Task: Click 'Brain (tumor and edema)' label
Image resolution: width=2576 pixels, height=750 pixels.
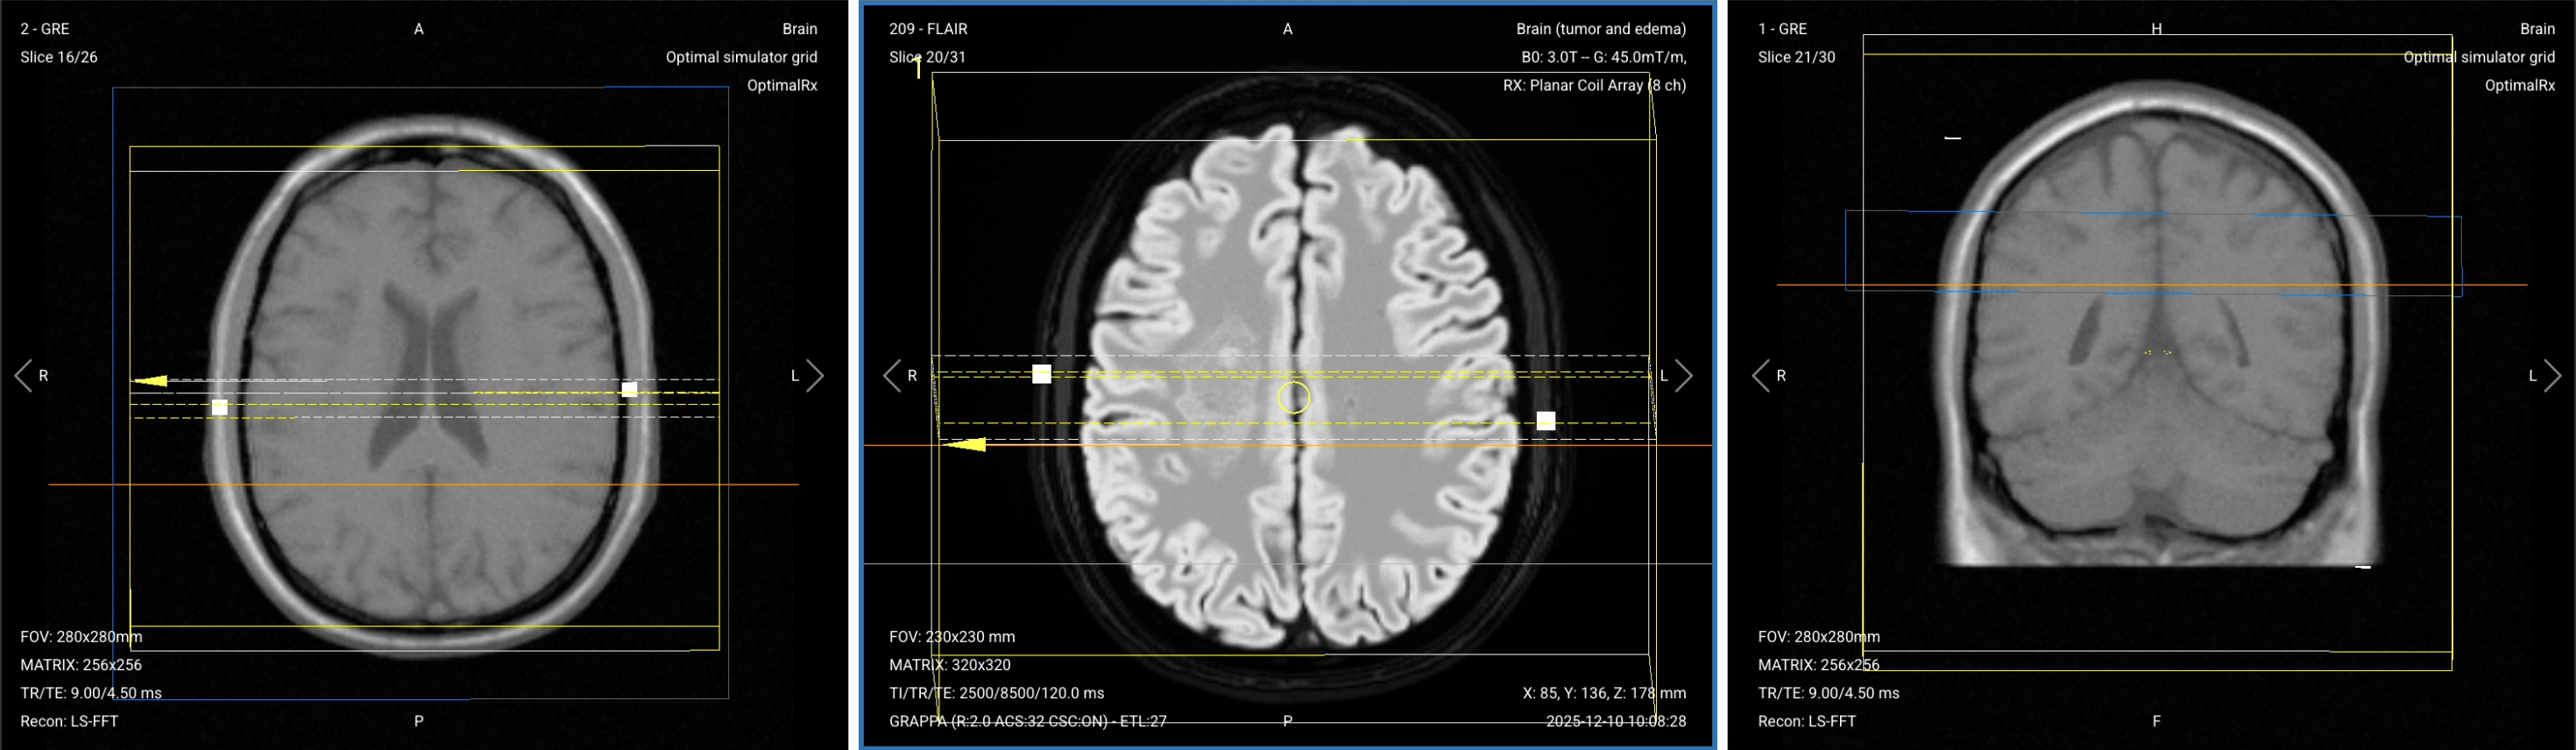Action: coord(1601,29)
